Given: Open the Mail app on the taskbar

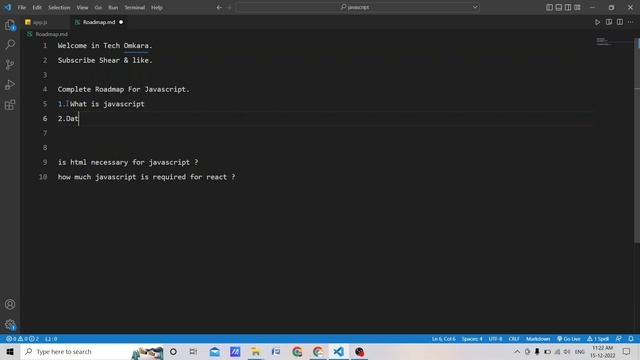Looking at the screenshot, I should 214,351.
